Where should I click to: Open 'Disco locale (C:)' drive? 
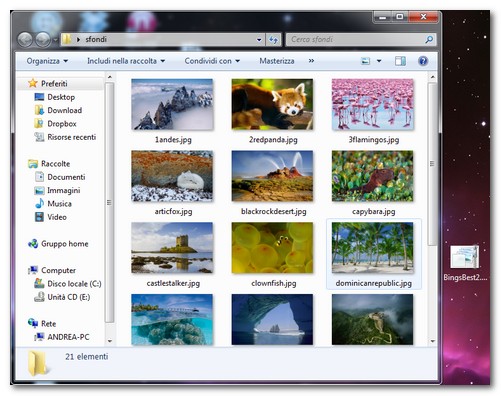tap(74, 284)
